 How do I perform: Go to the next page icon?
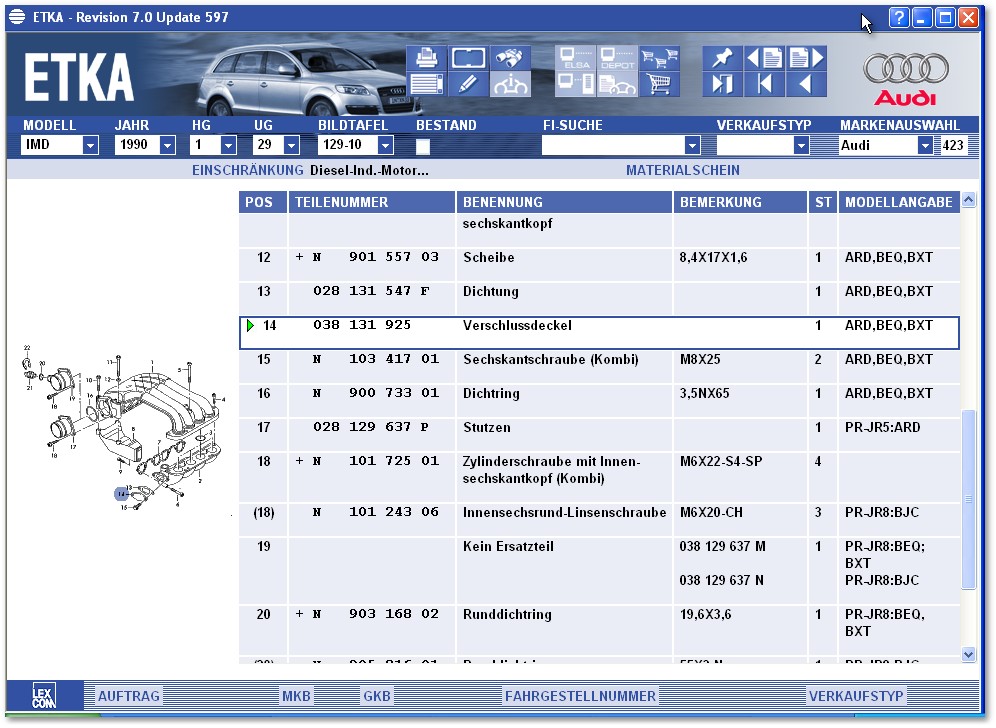click(806, 58)
